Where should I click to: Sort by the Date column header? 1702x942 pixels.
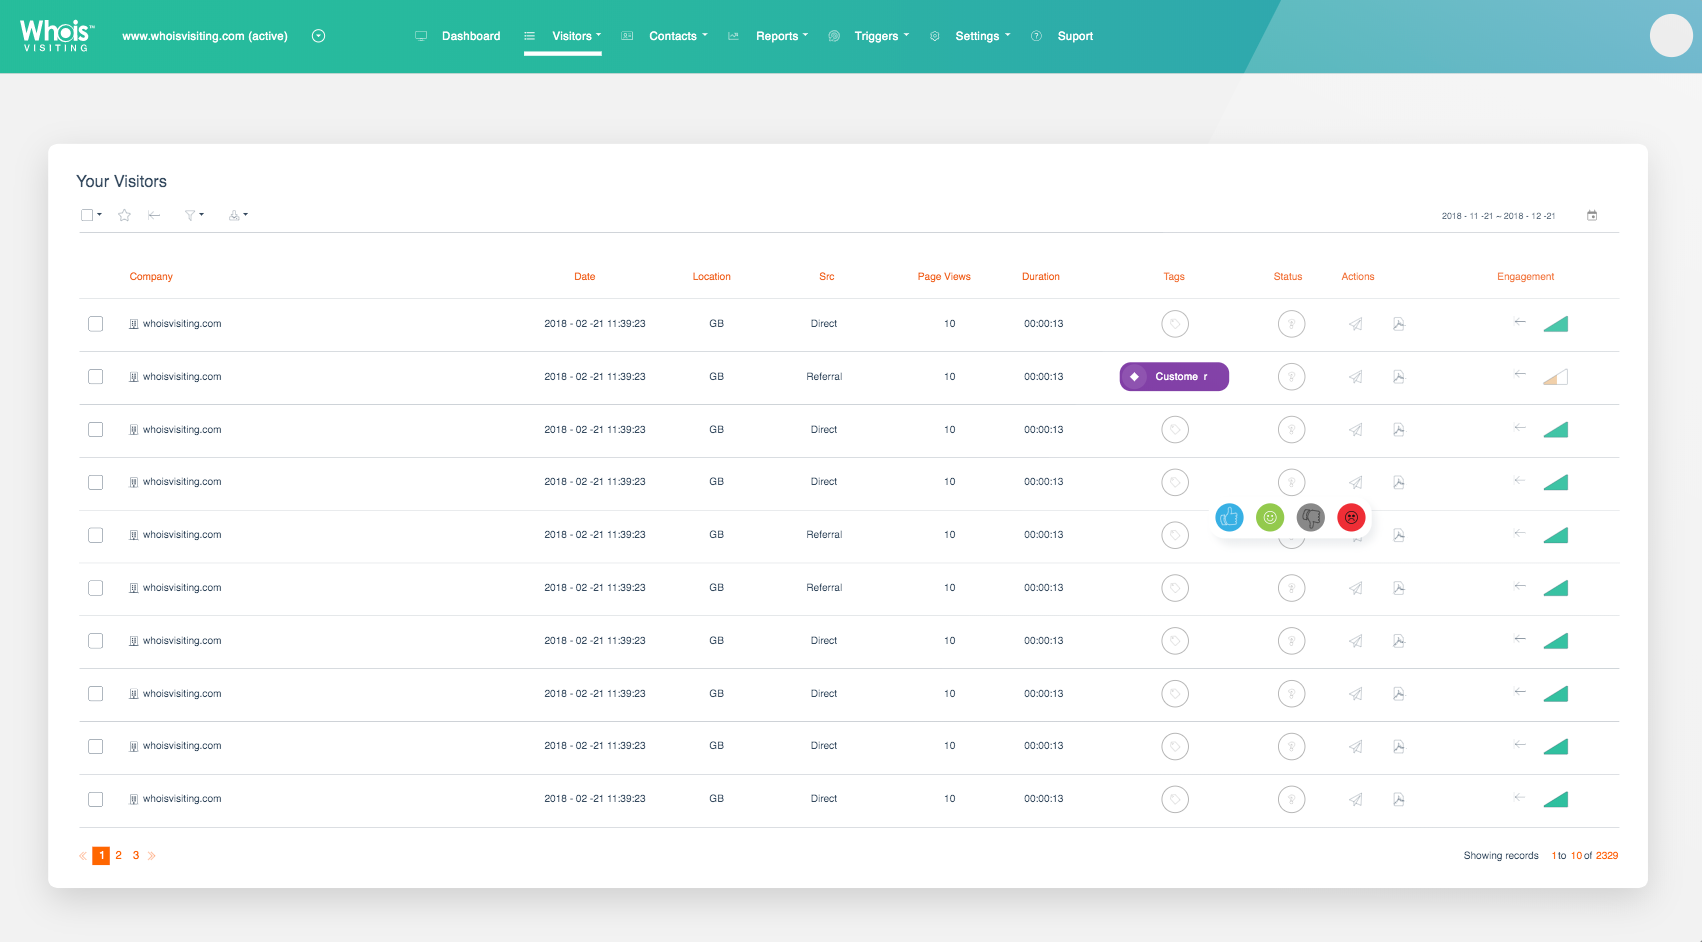585,277
